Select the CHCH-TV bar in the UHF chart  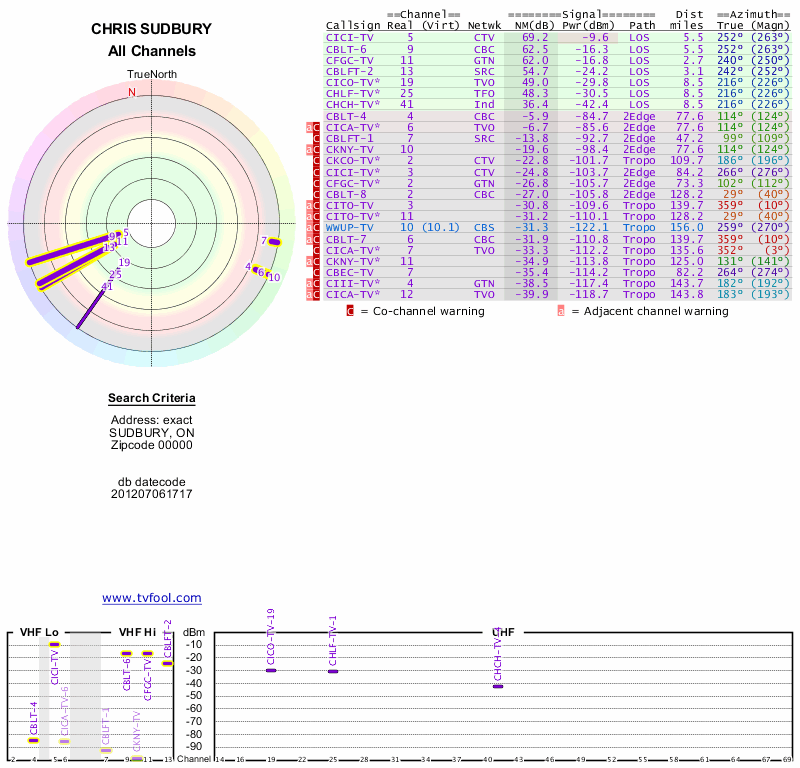498,686
